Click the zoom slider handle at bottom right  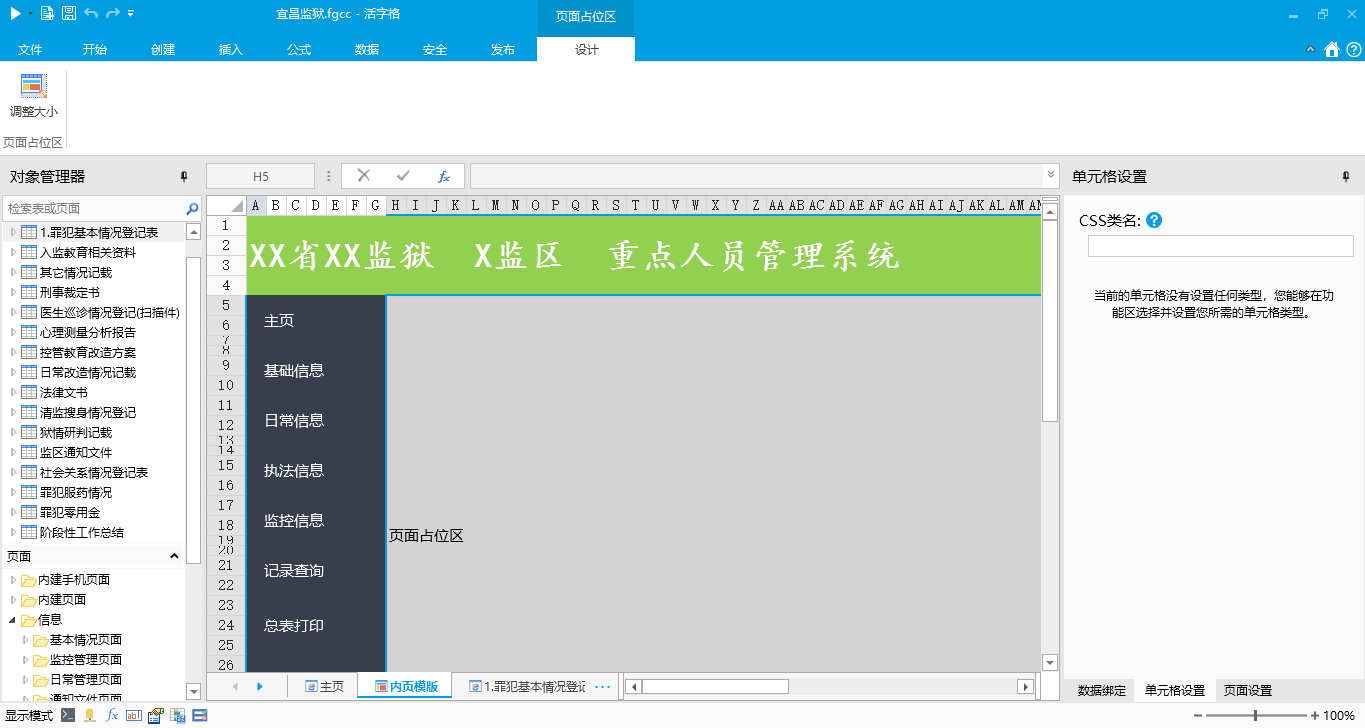[1255, 715]
